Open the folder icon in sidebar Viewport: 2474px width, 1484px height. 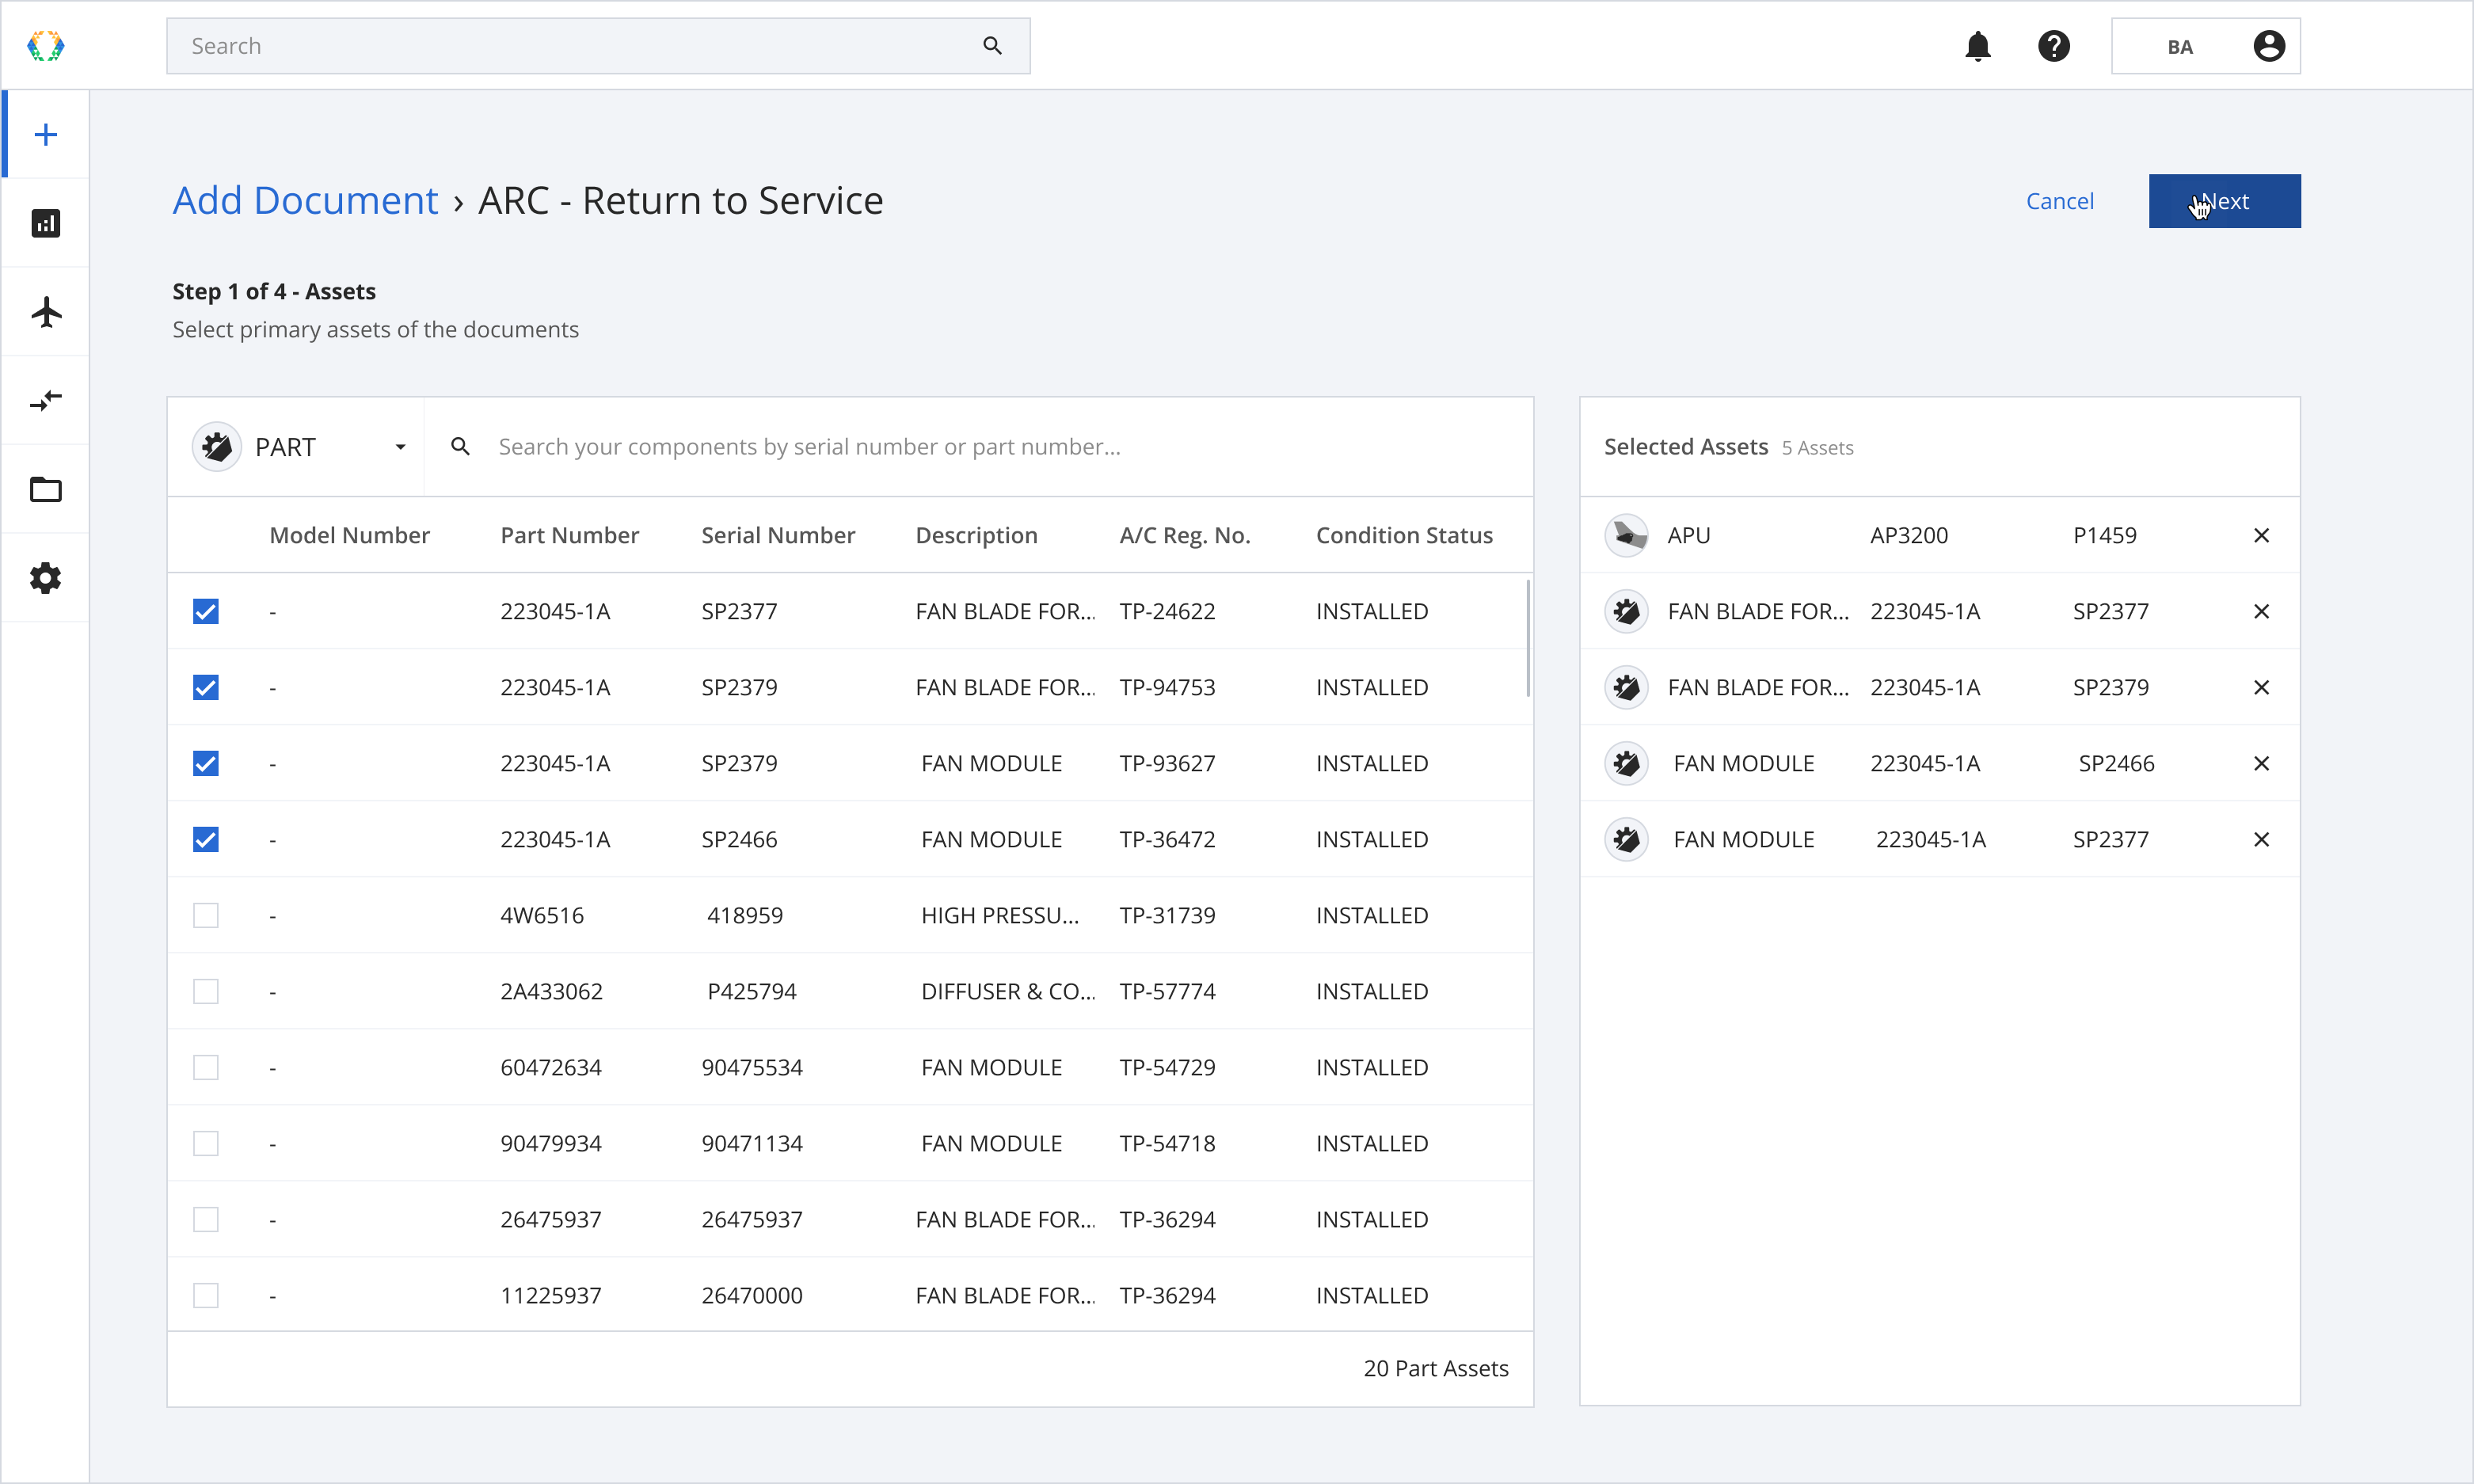[x=46, y=490]
